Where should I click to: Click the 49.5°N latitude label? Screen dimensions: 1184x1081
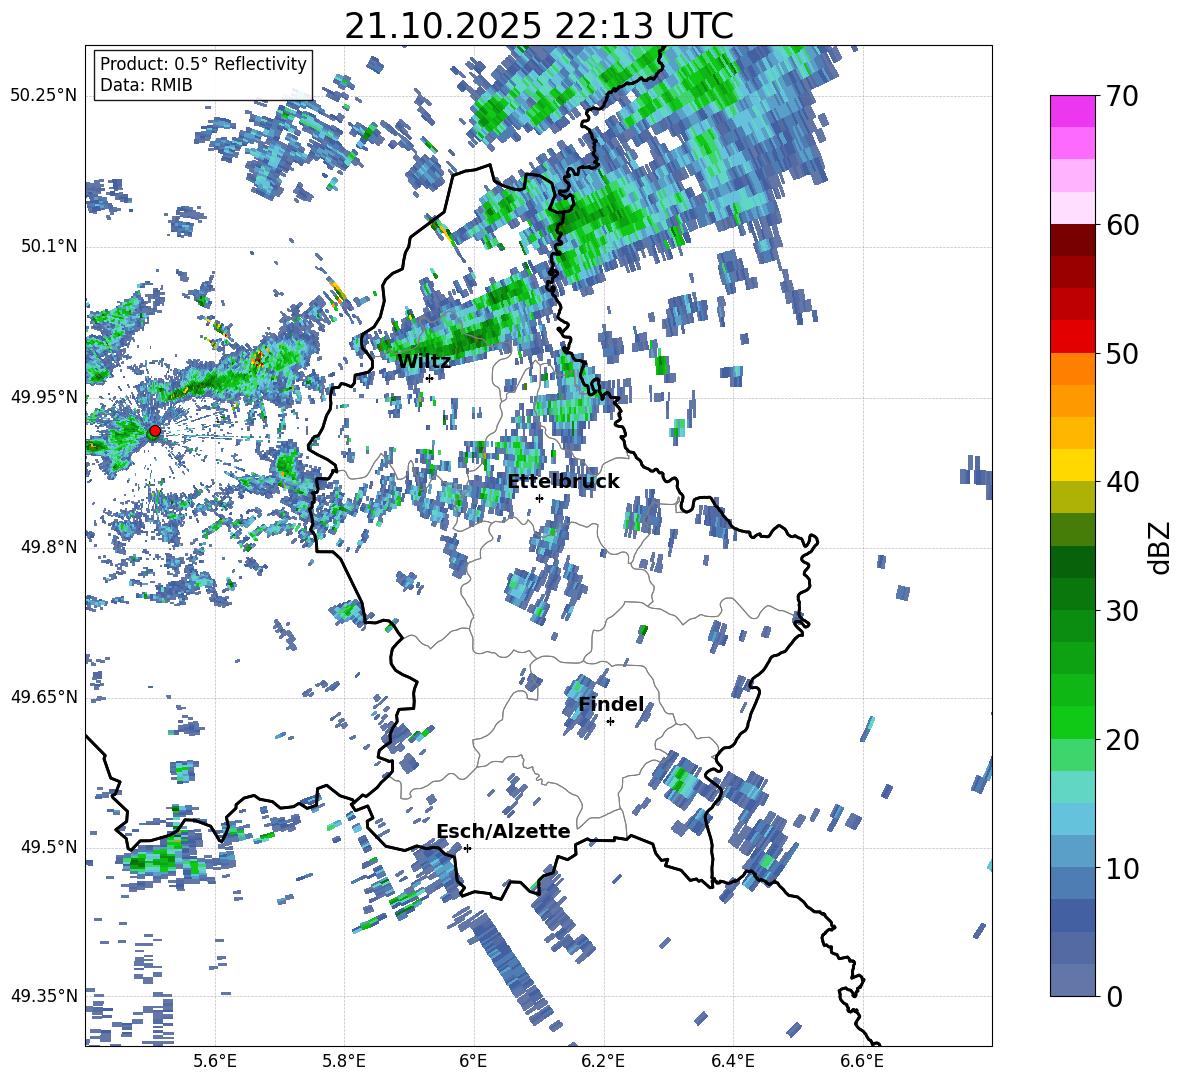pos(48,846)
